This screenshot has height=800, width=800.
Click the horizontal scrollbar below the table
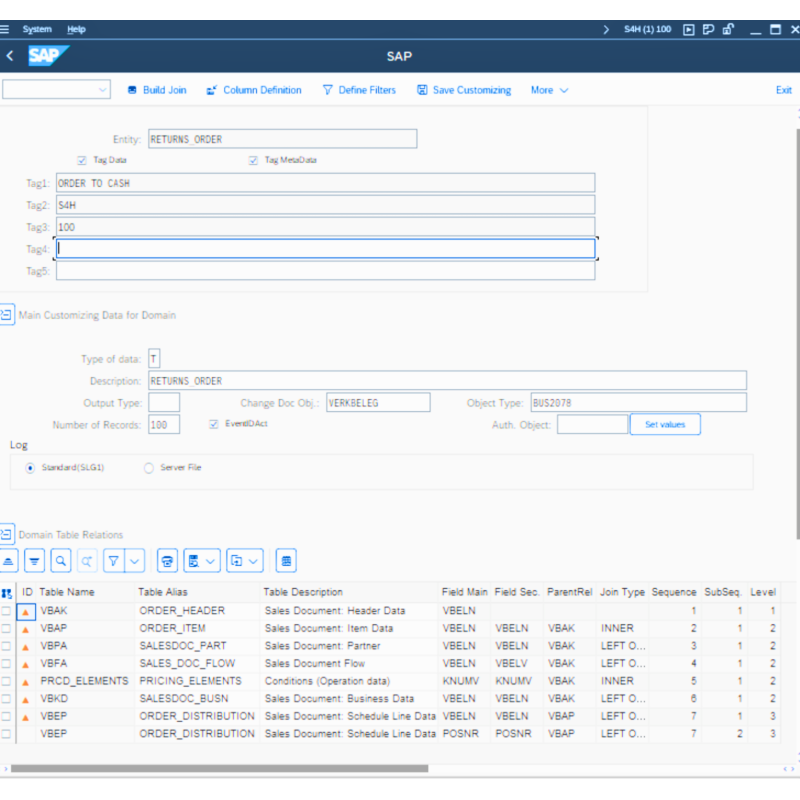tap(220, 768)
